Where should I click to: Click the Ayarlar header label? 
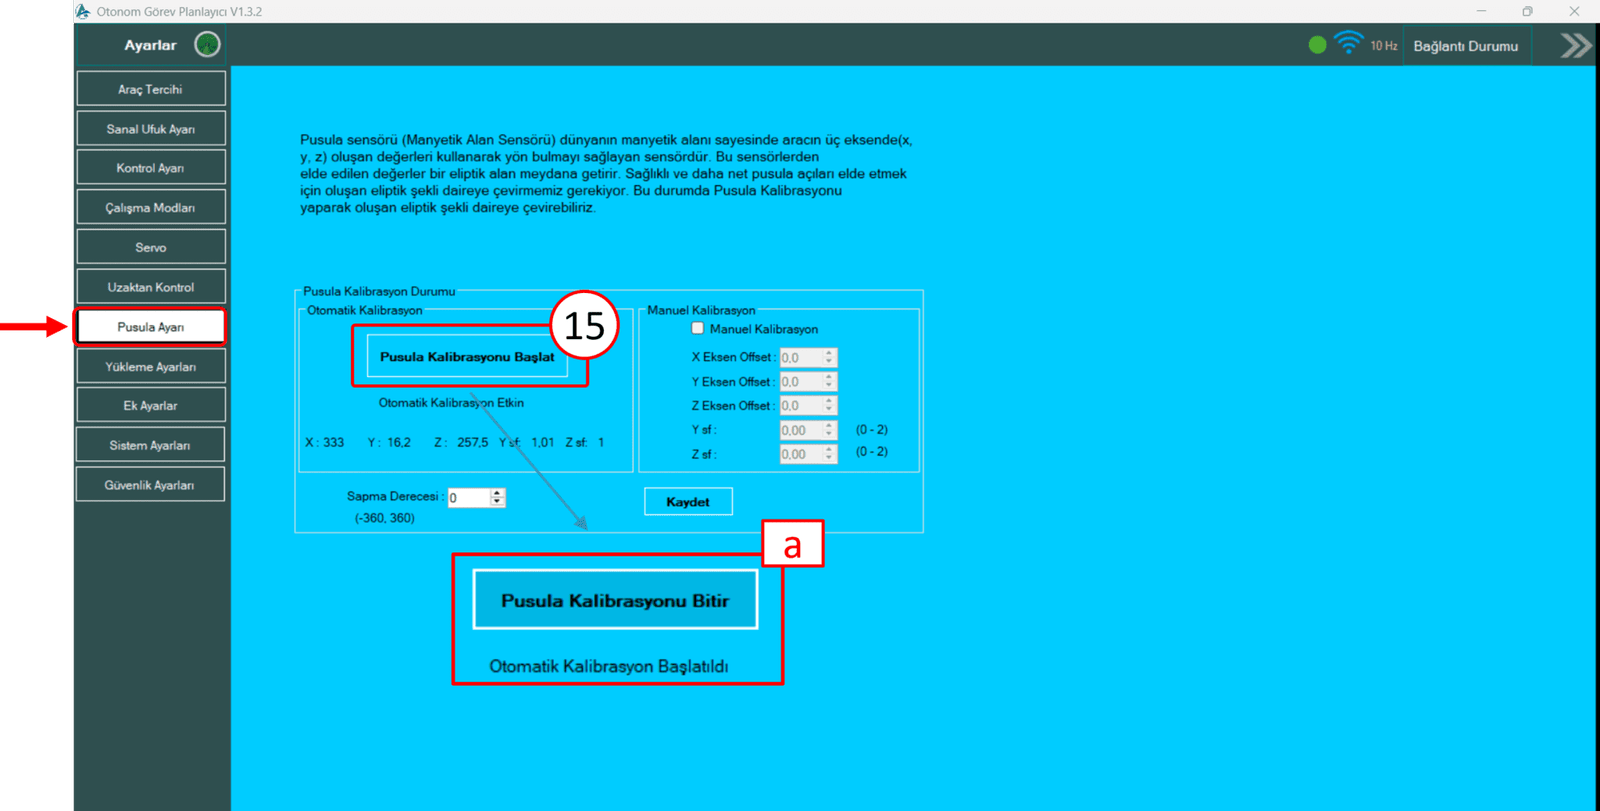pos(150,45)
